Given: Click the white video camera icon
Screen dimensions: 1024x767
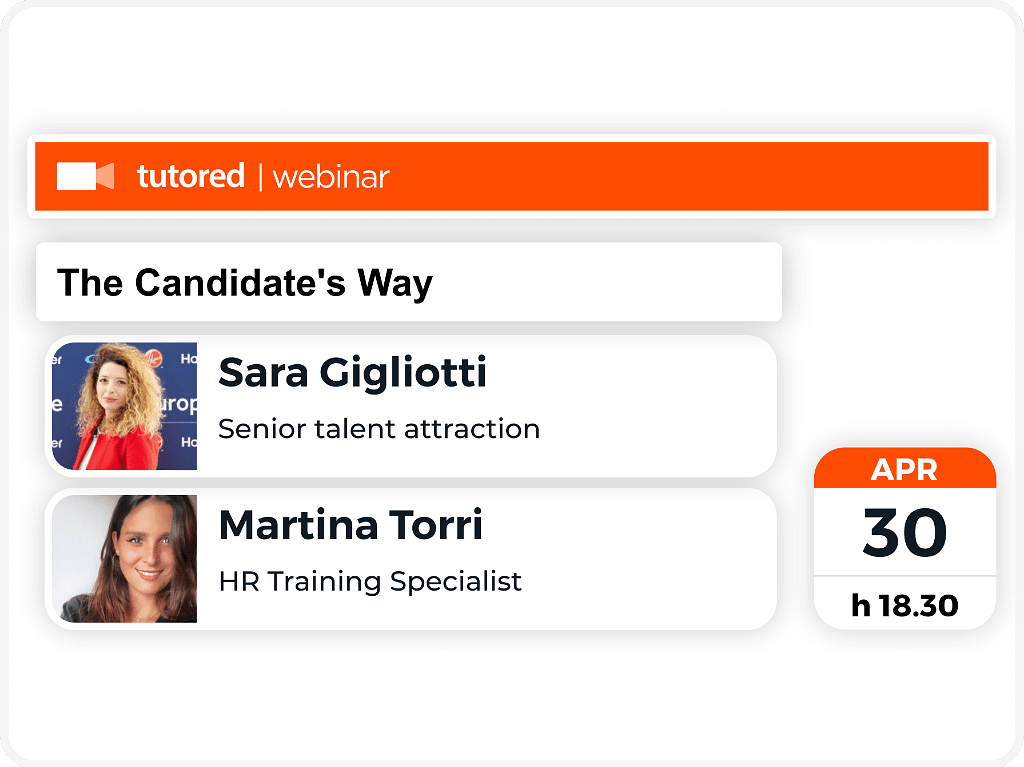Looking at the screenshot, I should (x=86, y=176).
